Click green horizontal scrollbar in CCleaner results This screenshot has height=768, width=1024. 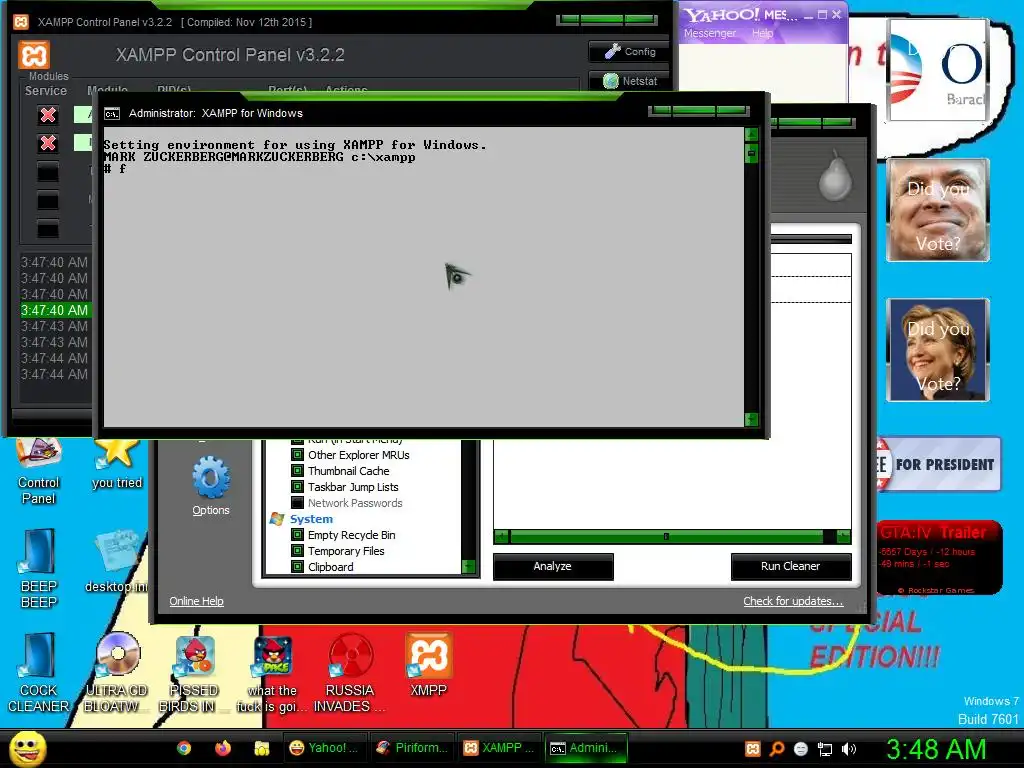coord(666,537)
